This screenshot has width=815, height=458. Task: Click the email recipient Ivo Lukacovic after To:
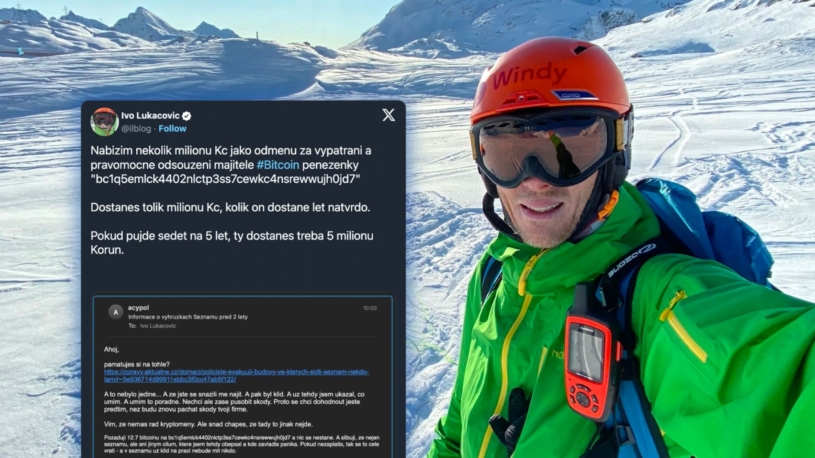coord(158,326)
